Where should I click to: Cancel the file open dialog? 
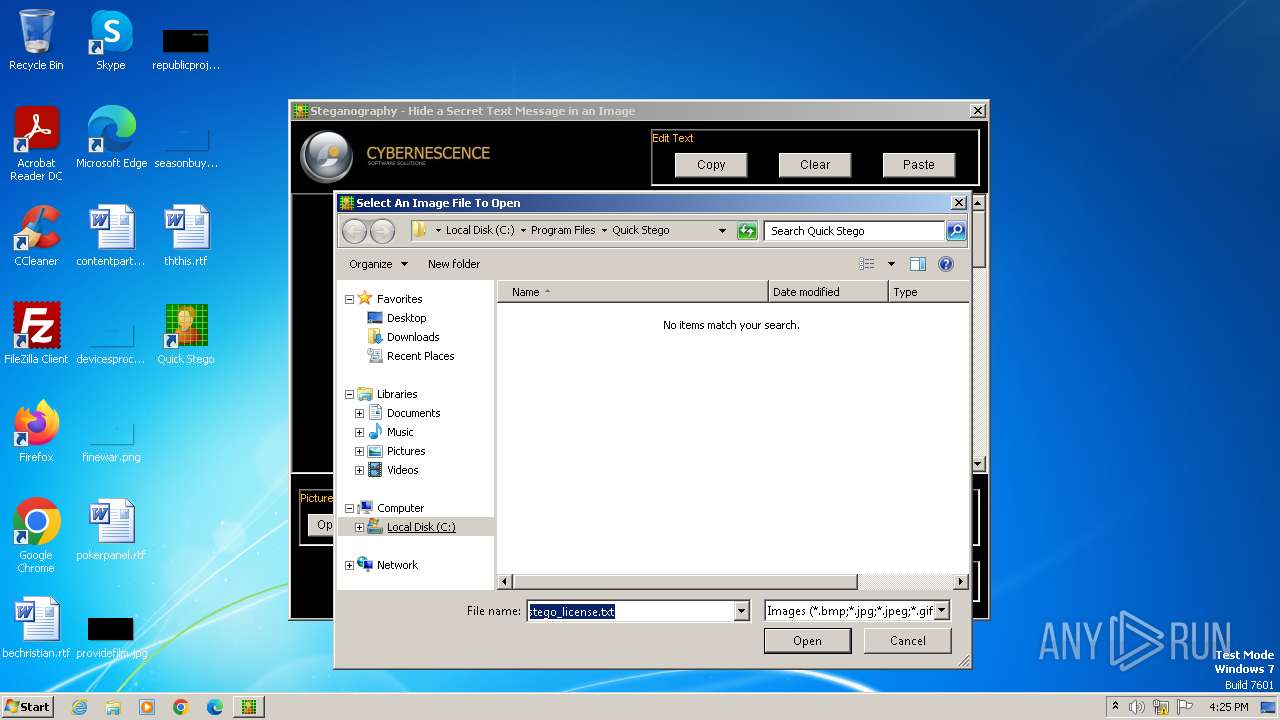[x=907, y=641]
